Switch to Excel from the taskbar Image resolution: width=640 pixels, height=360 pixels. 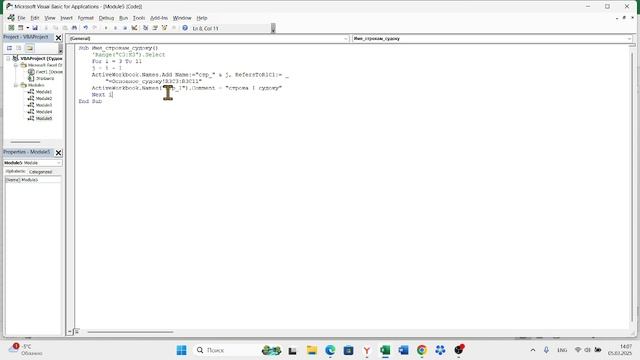pyautogui.click(x=385, y=350)
